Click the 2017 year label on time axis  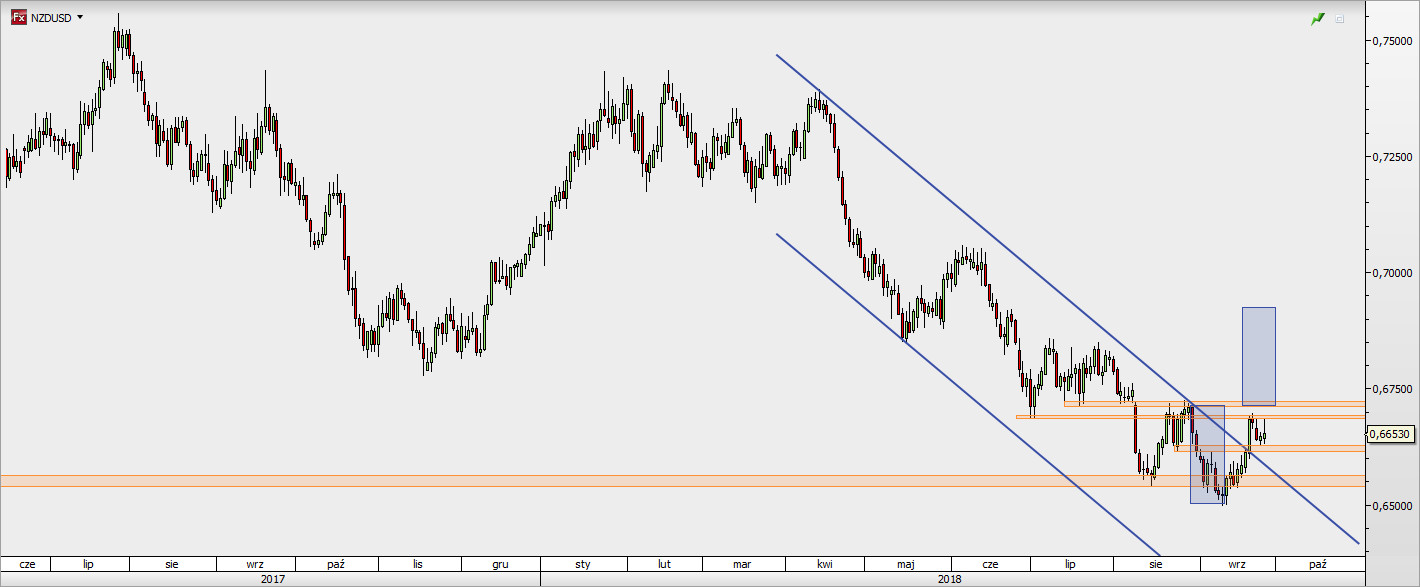click(x=271, y=578)
